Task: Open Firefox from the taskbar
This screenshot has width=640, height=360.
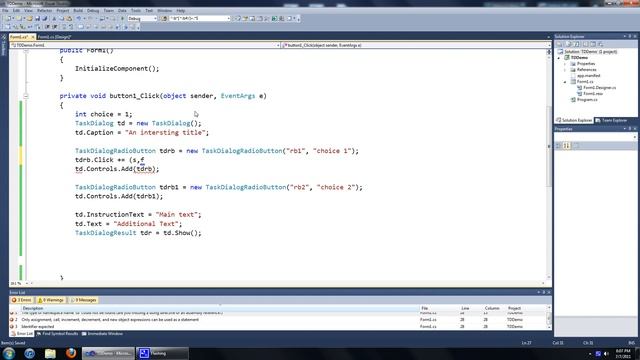Action: click(71, 353)
